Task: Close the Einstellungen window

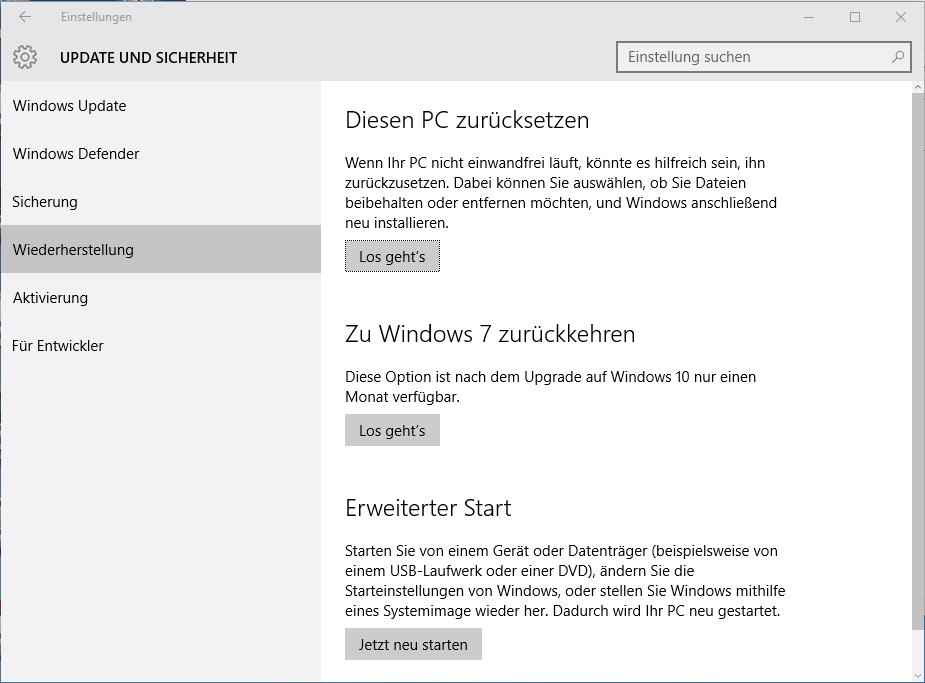Action: [901, 17]
